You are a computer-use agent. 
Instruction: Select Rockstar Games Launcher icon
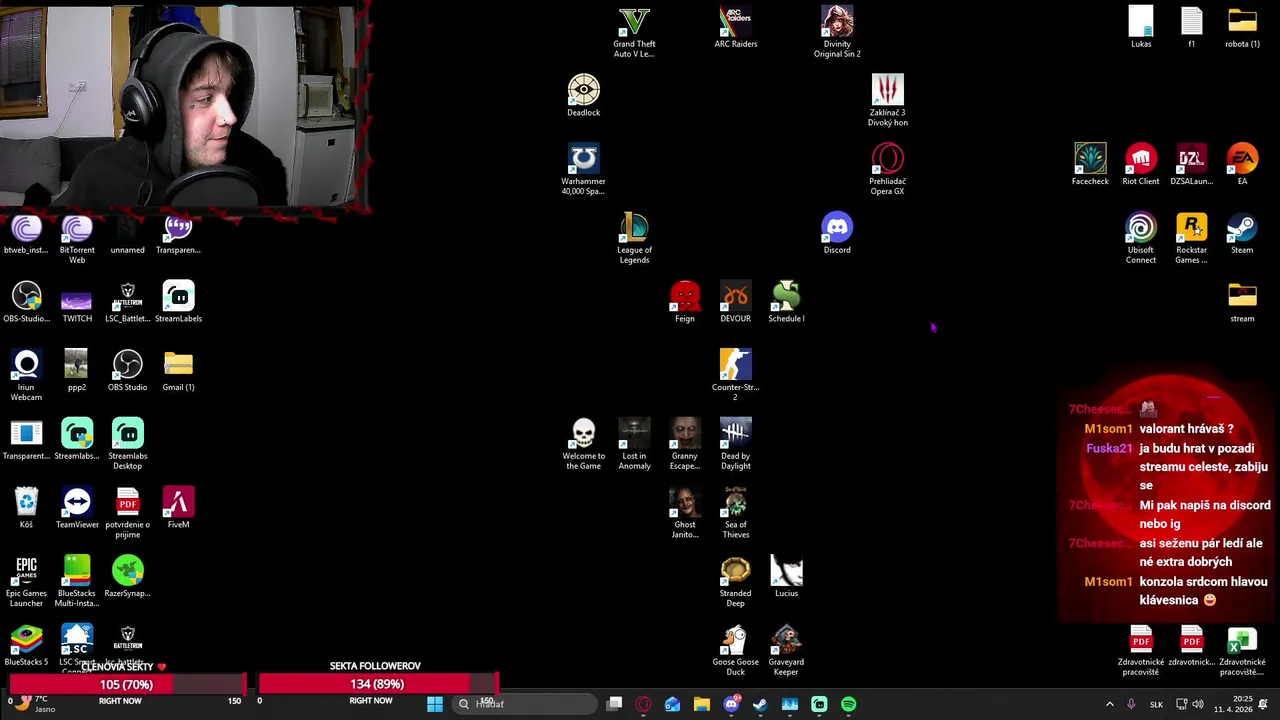coord(1191,238)
